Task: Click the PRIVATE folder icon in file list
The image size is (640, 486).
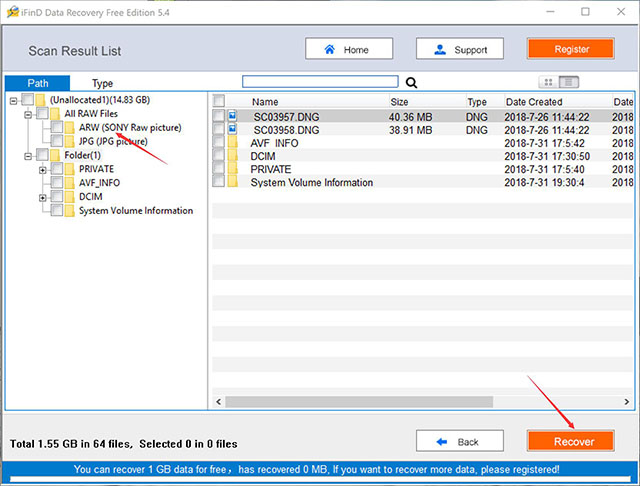Action: click(233, 169)
